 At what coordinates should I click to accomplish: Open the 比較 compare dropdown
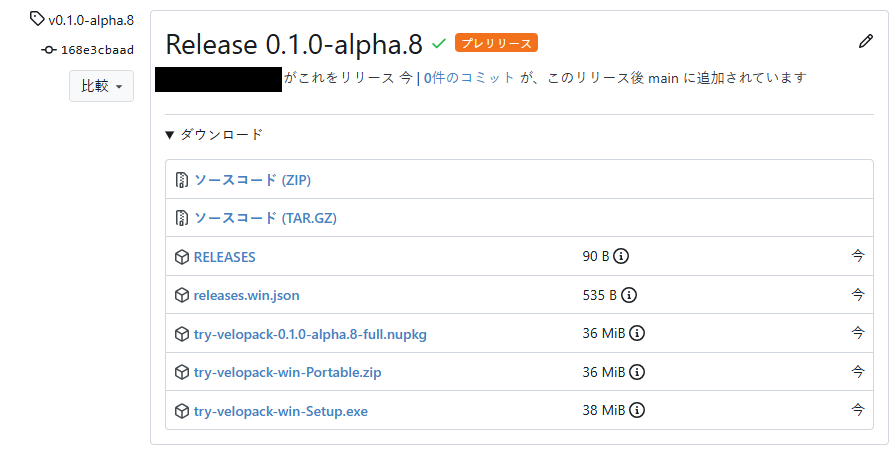(x=101, y=86)
